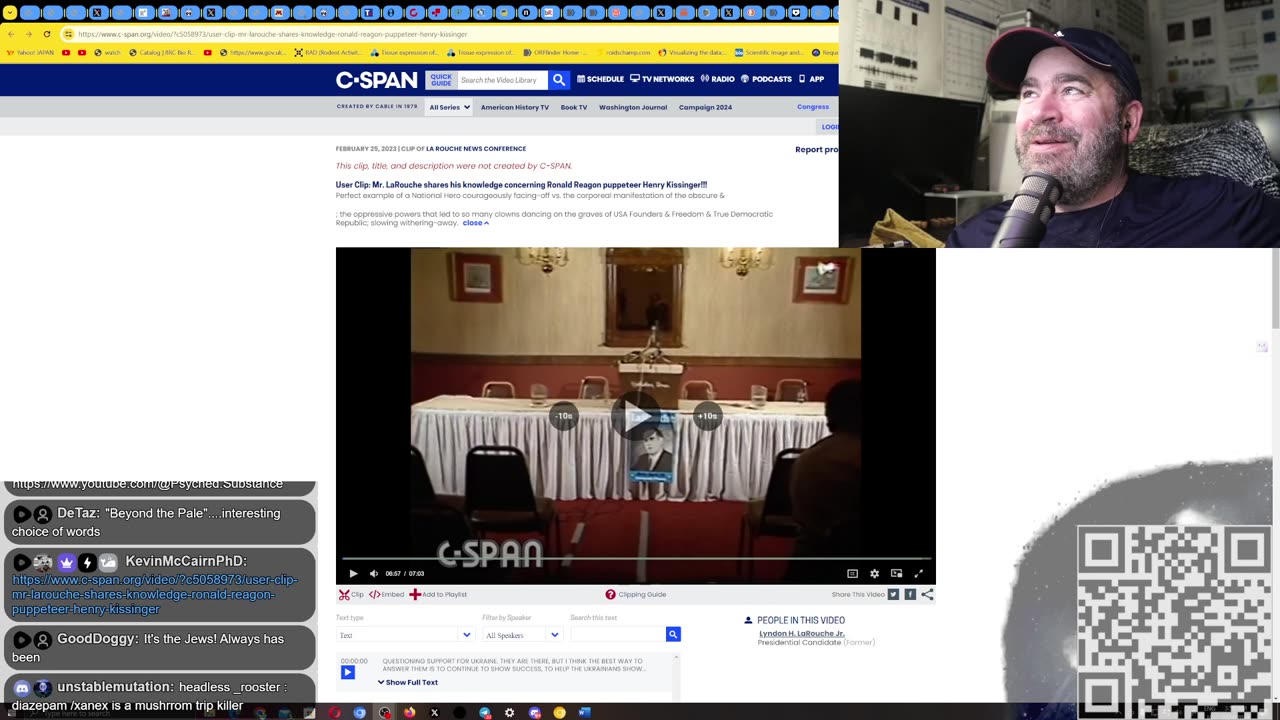Open the La Rouche News Conference link

(476, 149)
